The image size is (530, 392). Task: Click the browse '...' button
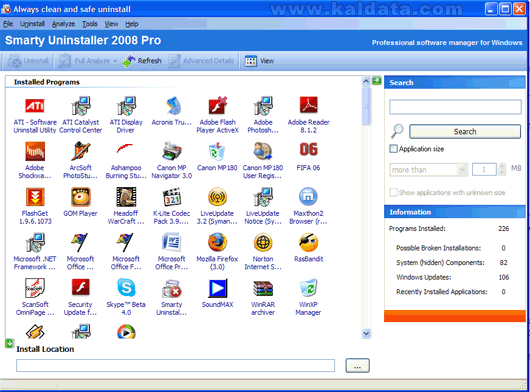coord(357,366)
